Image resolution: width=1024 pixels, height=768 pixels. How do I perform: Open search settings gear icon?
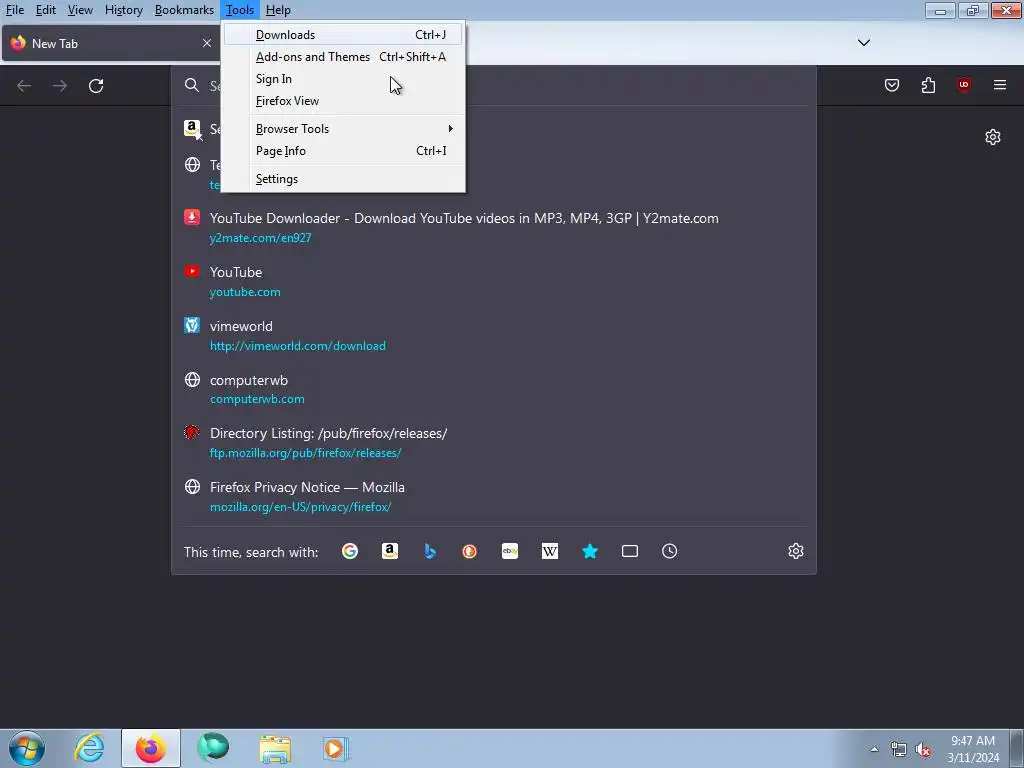point(795,551)
